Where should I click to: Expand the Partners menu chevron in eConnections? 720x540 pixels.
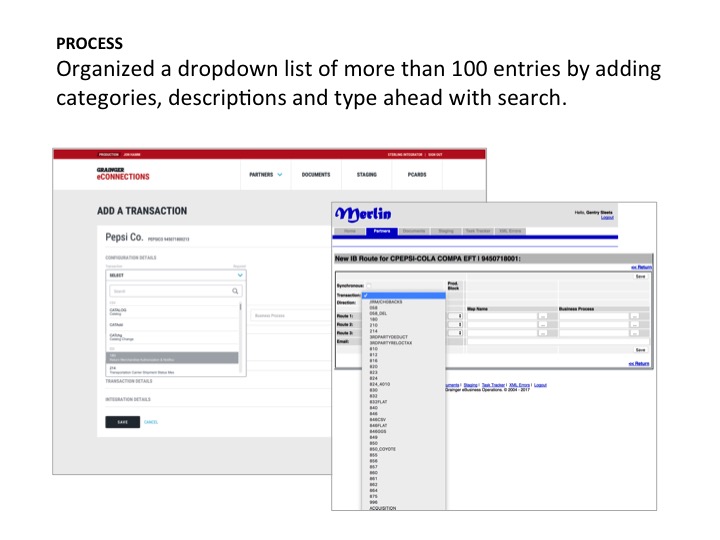tap(280, 174)
